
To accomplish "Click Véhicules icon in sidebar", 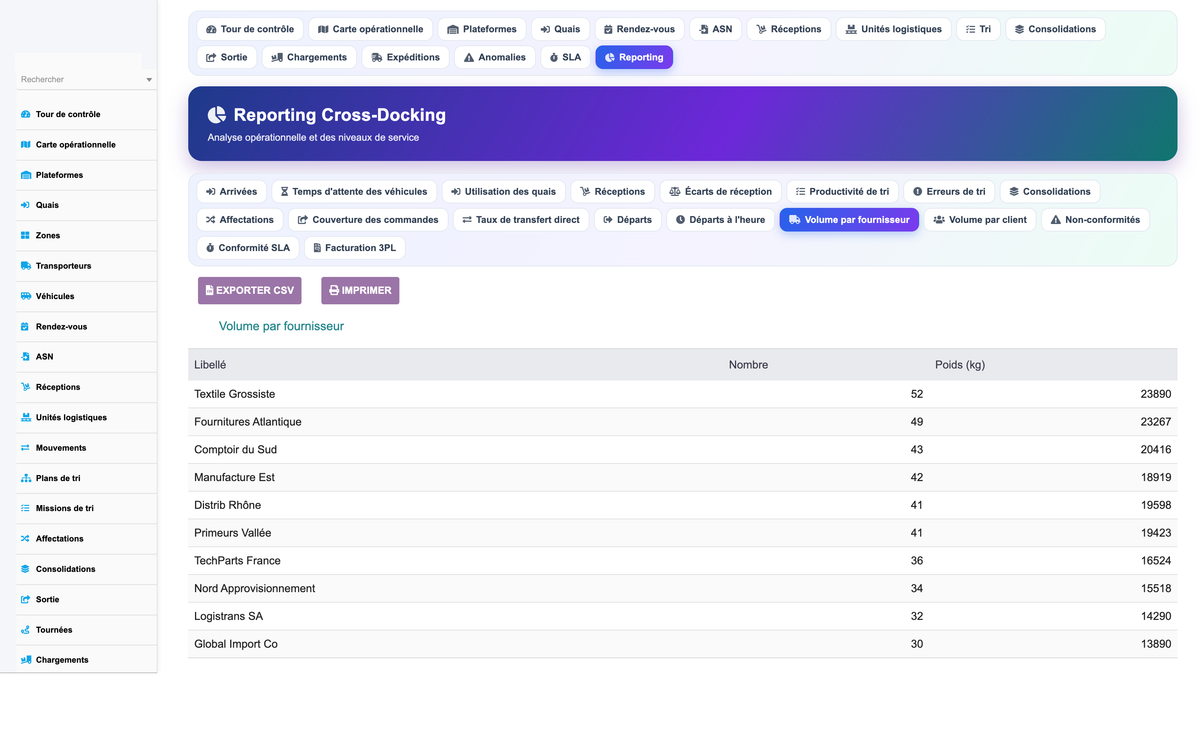I will coord(26,296).
